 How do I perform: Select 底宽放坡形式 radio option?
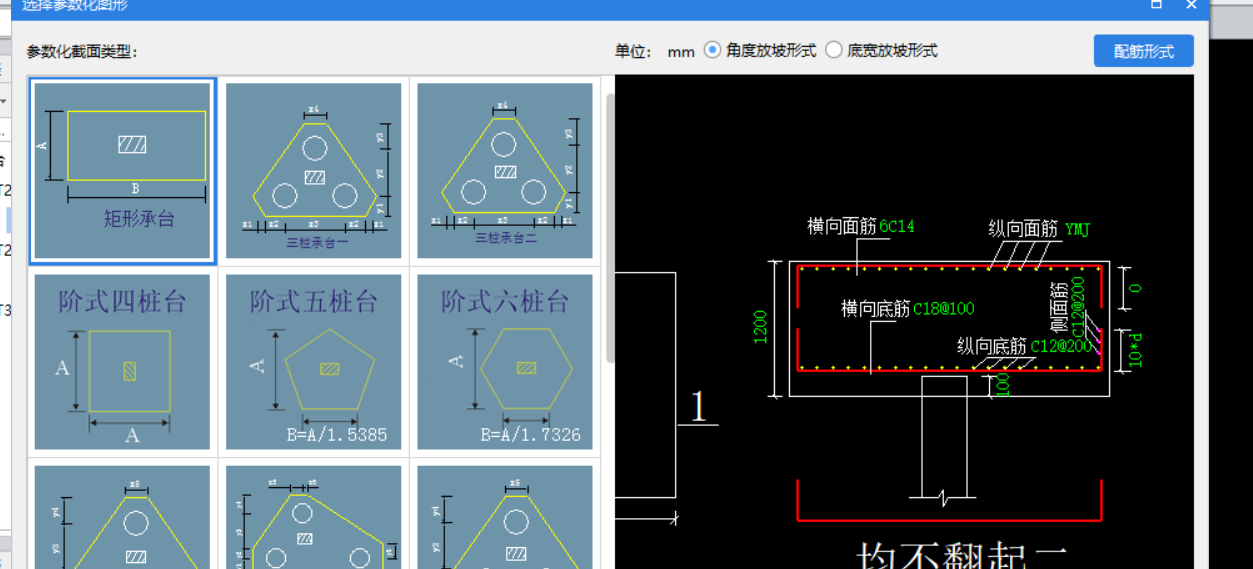click(881, 50)
